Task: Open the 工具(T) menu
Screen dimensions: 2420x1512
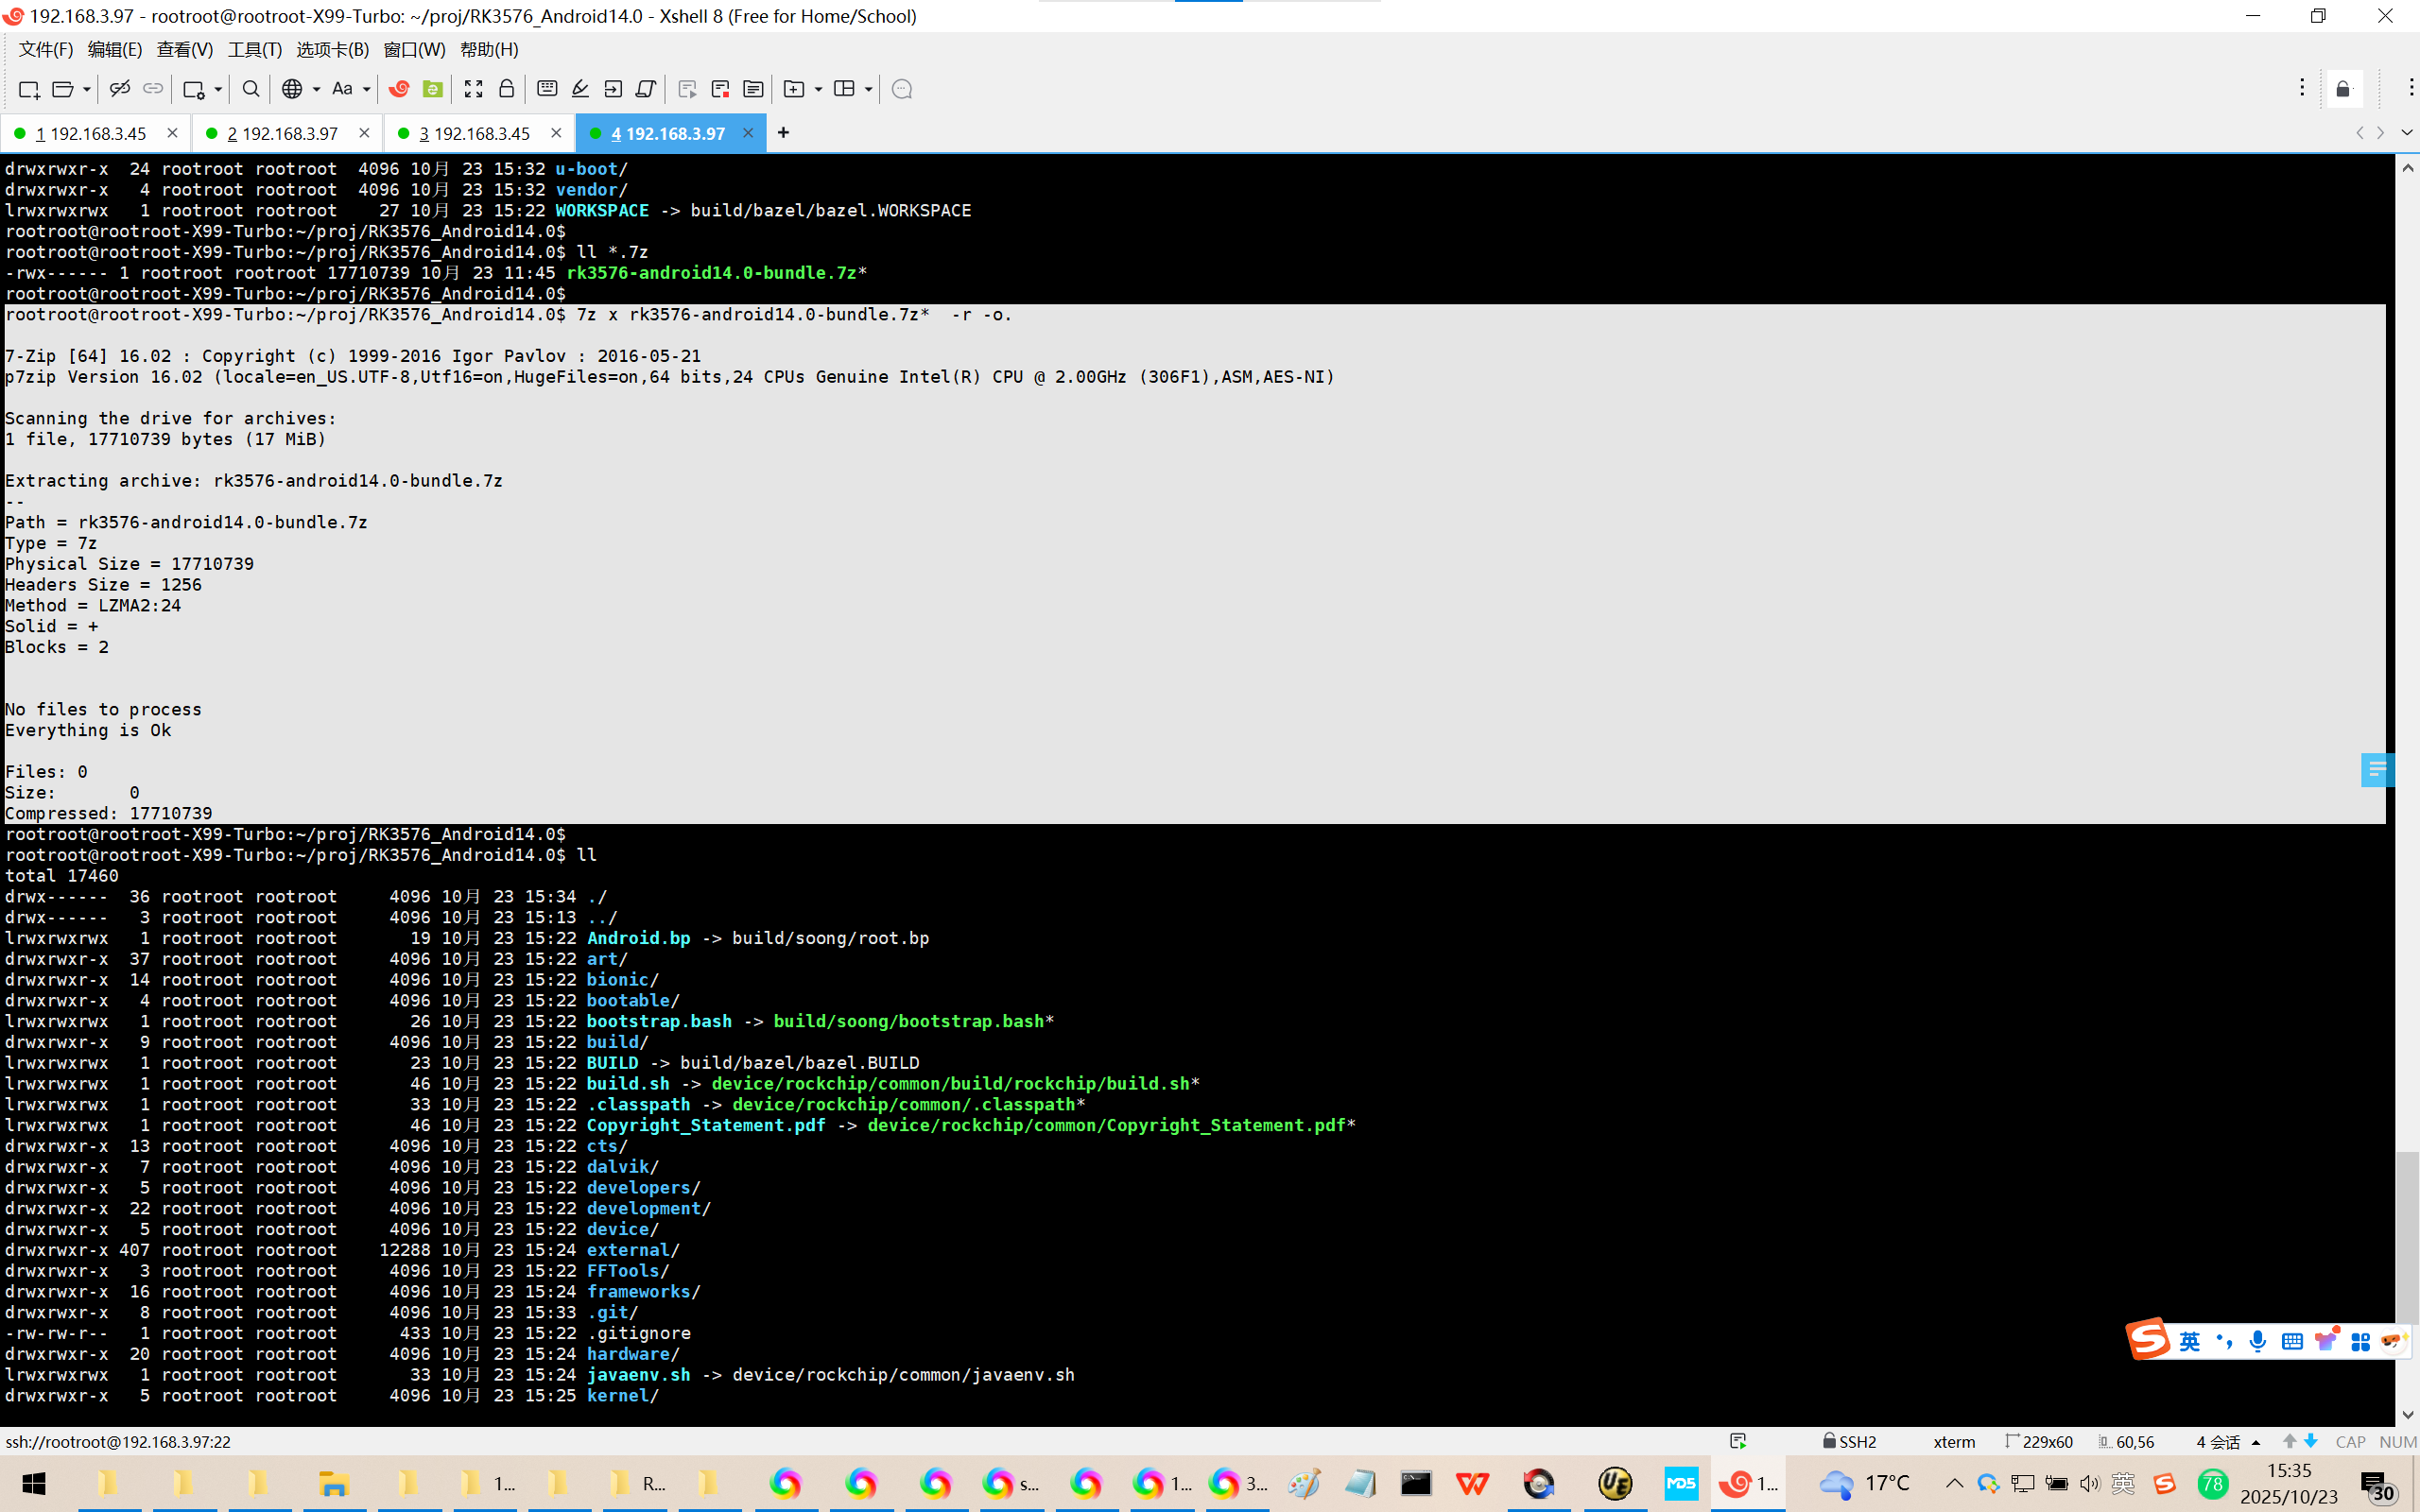Action: click(x=254, y=50)
